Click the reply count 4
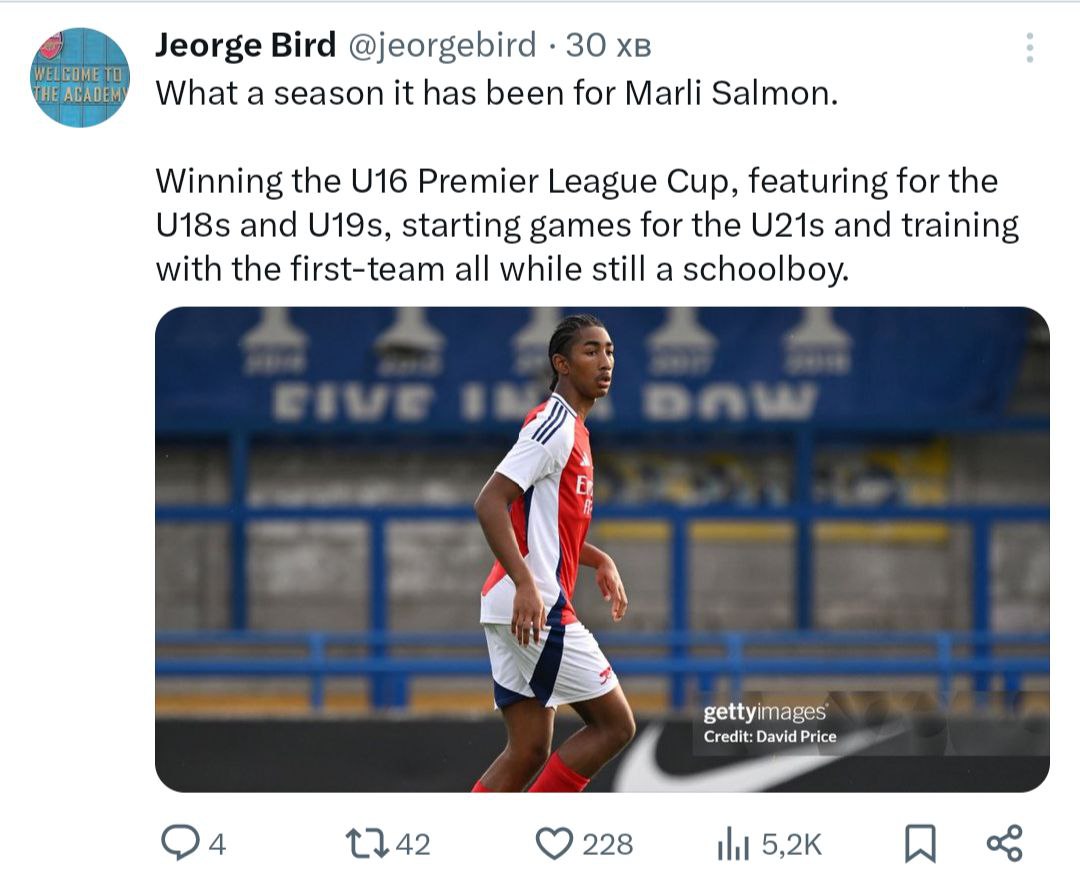Viewport: 1080px width, 888px height. [x=216, y=845]
